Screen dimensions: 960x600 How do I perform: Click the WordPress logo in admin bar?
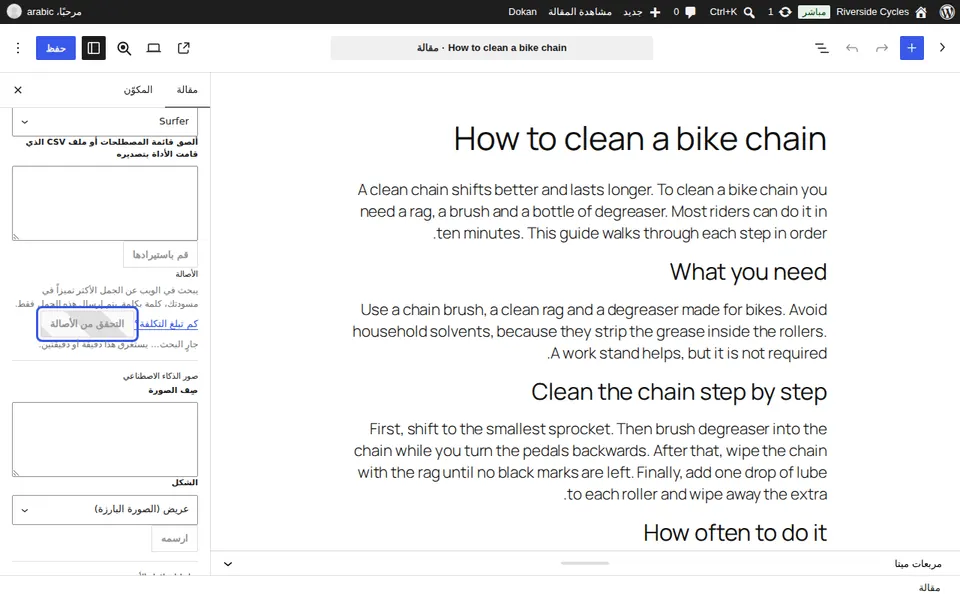tap(946, 12)
